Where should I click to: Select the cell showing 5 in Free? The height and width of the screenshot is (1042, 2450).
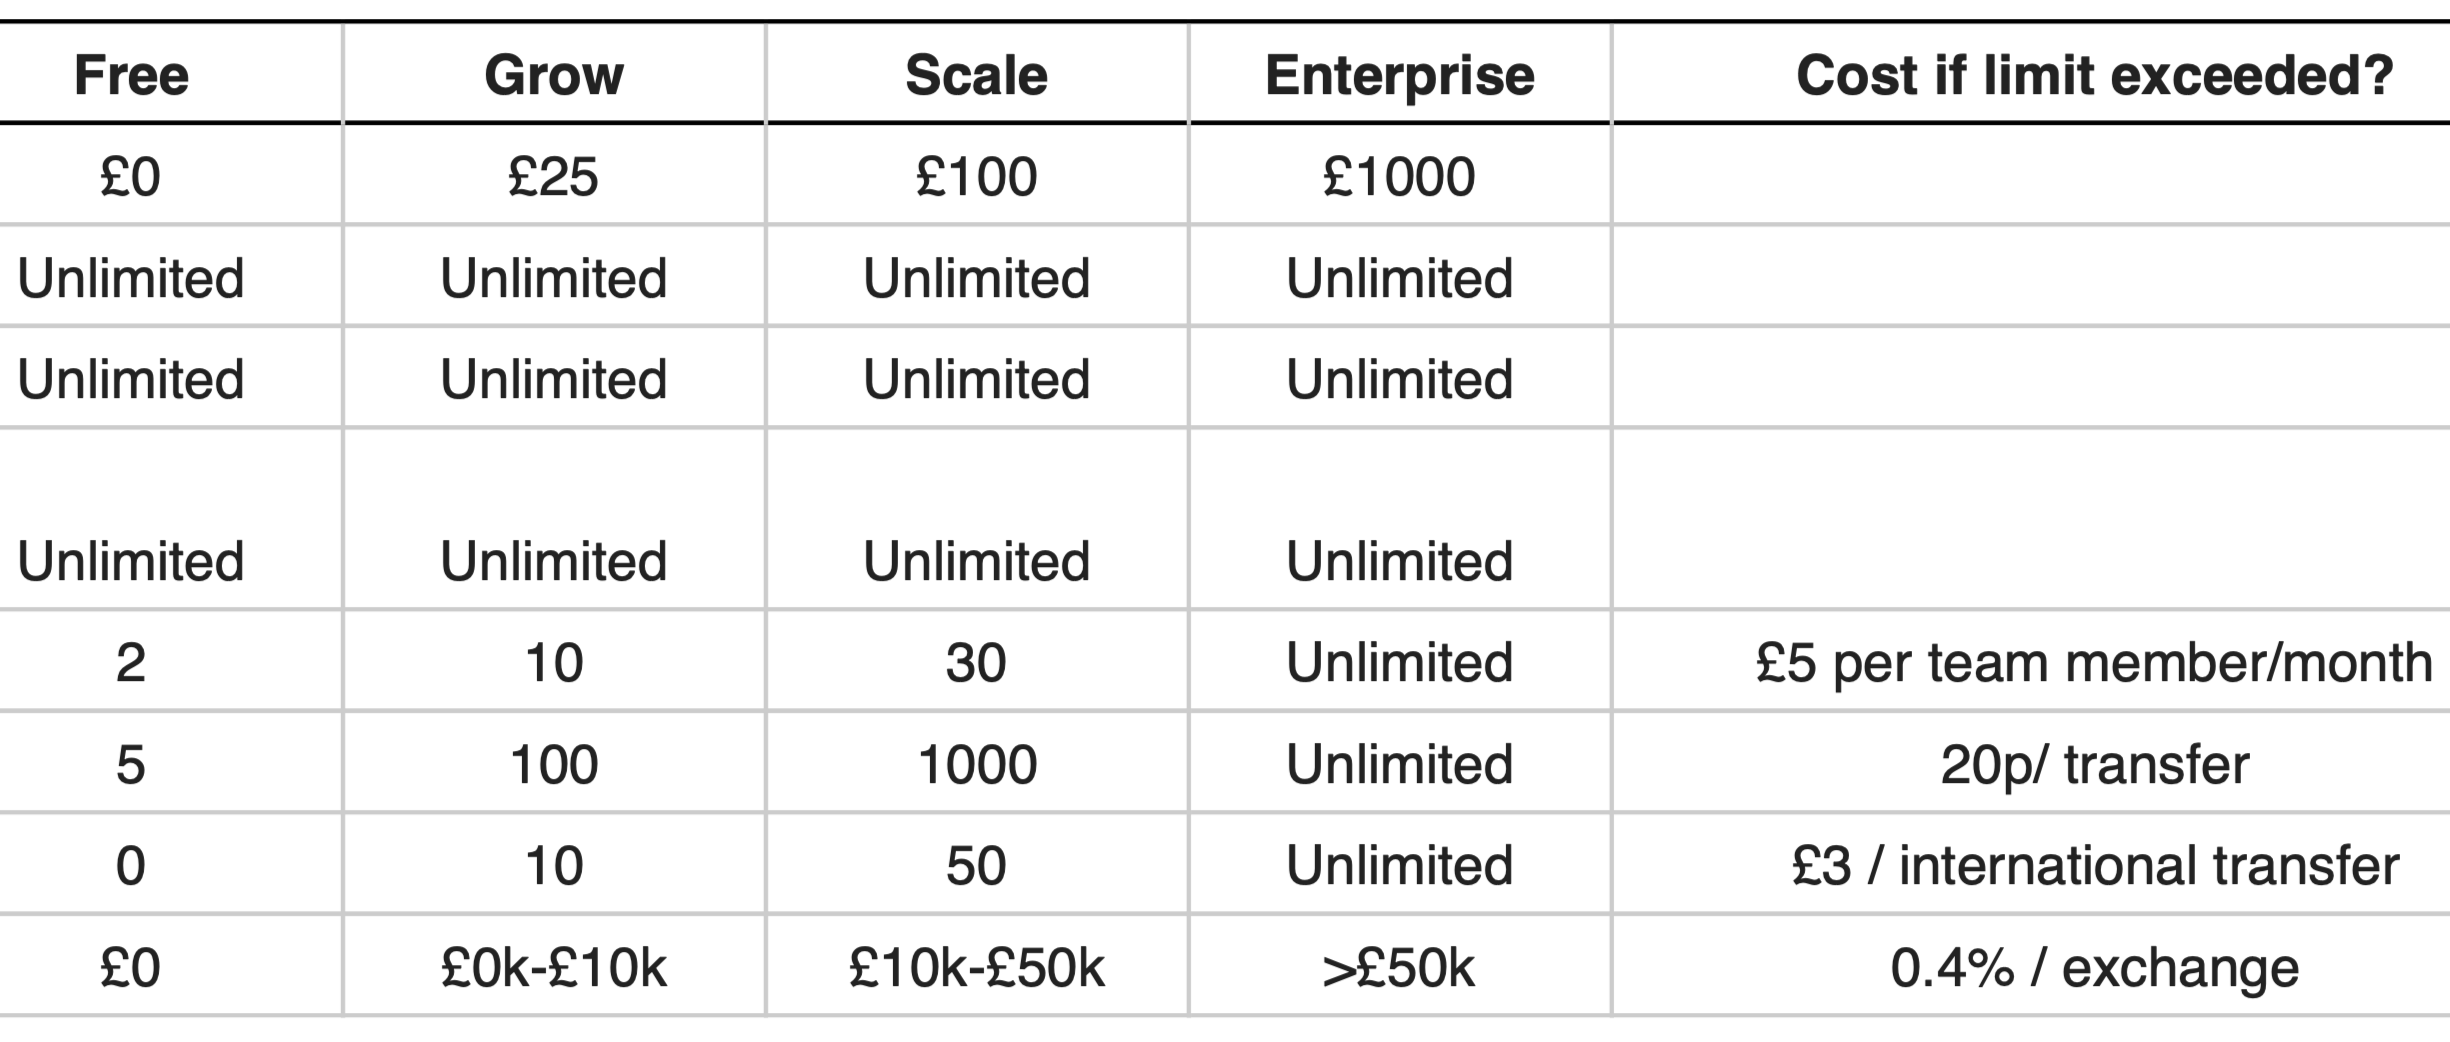pos(131,765)
